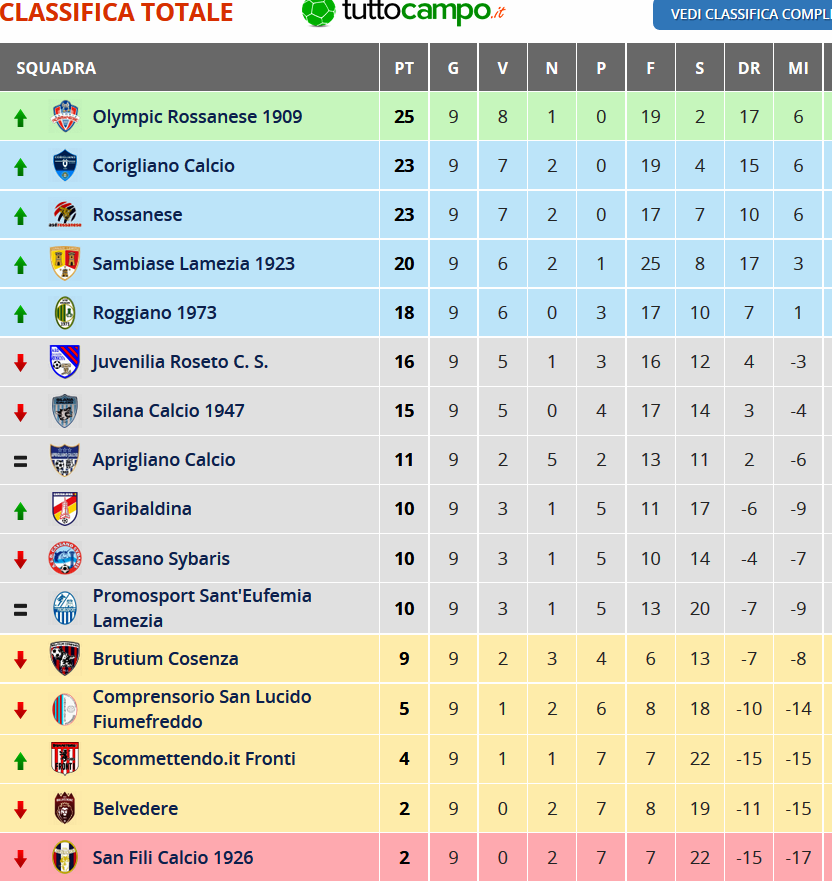Open the Juvenilia Roseto C. S. crest
The width and height of the screenshot is (832, 881).
pos(65,361)
